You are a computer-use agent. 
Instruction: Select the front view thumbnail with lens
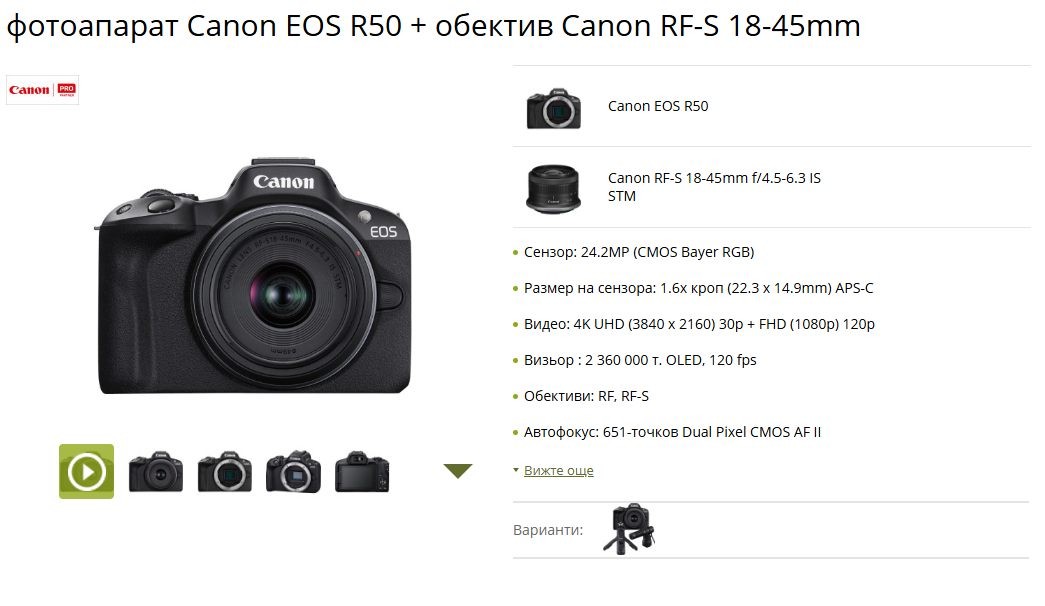156,472
